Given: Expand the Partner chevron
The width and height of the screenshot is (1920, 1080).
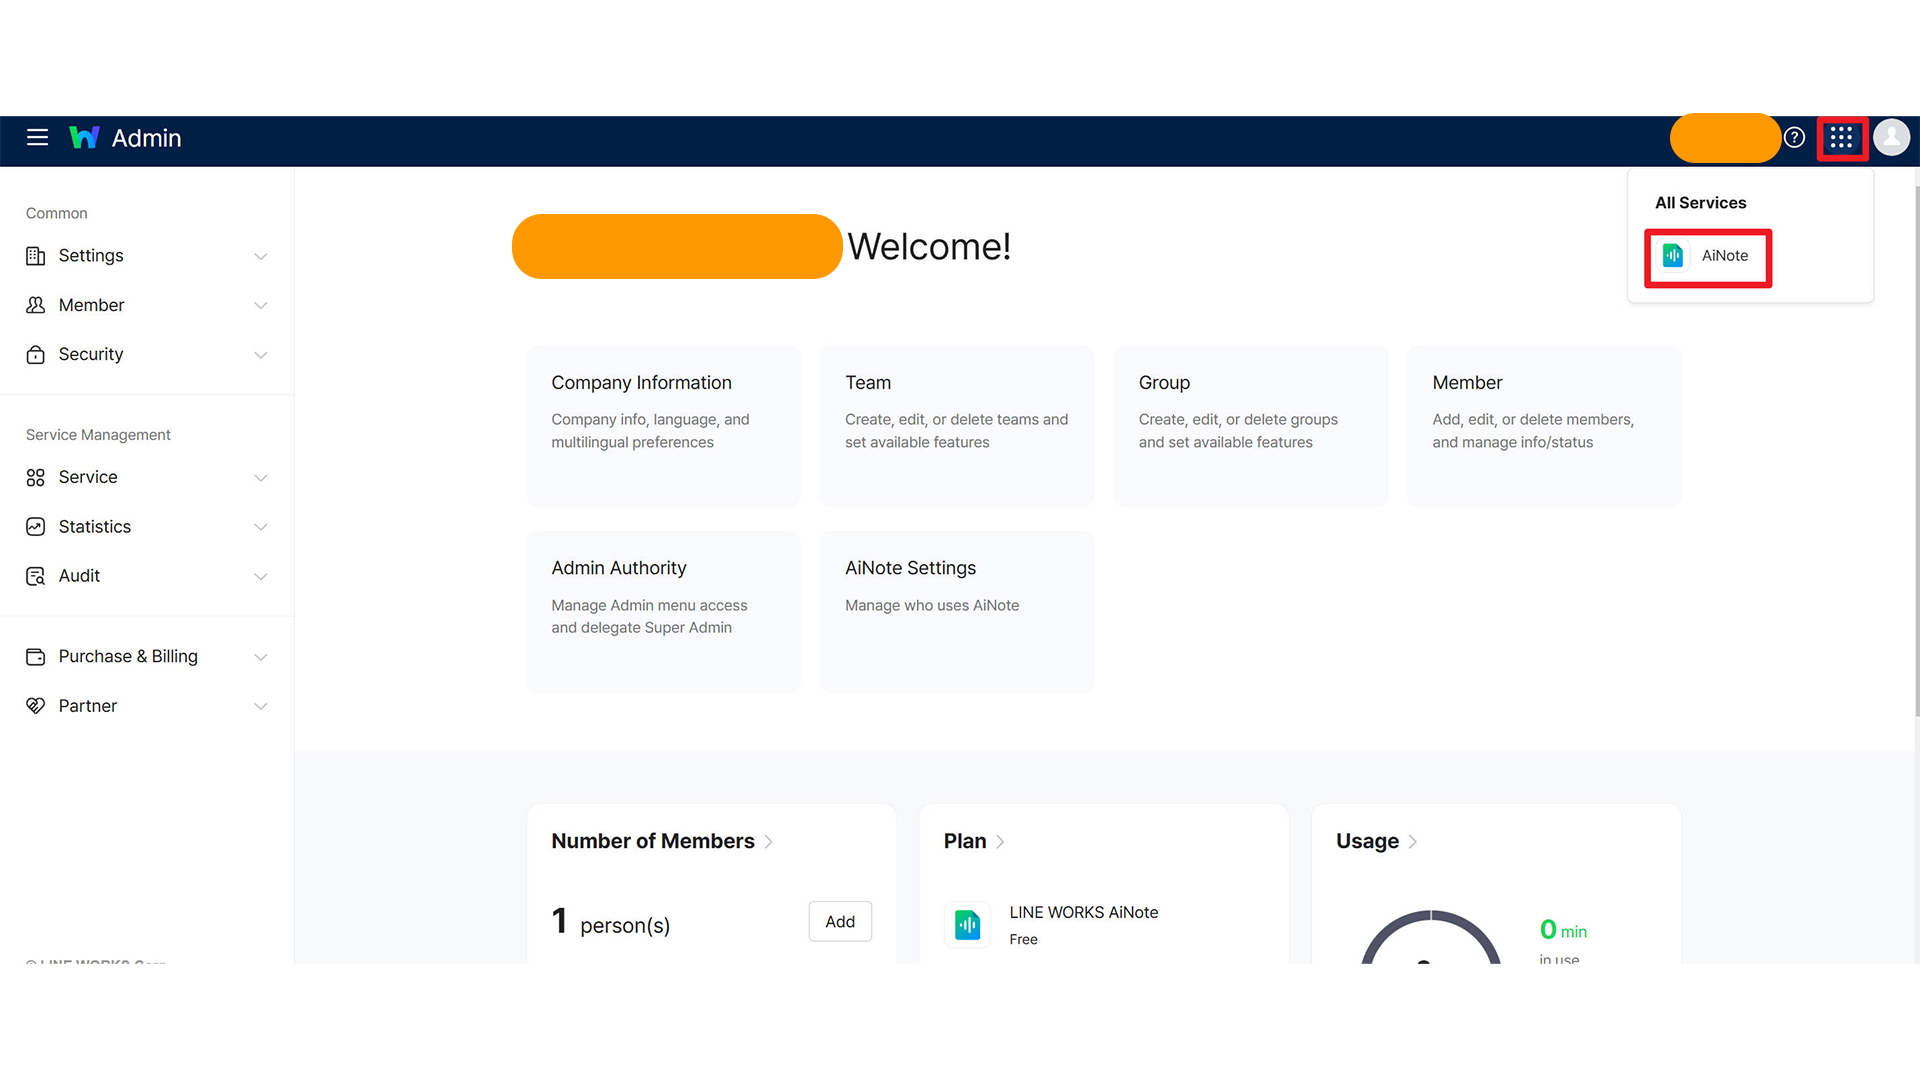Looking at the screenshot, I should [261, 706].
